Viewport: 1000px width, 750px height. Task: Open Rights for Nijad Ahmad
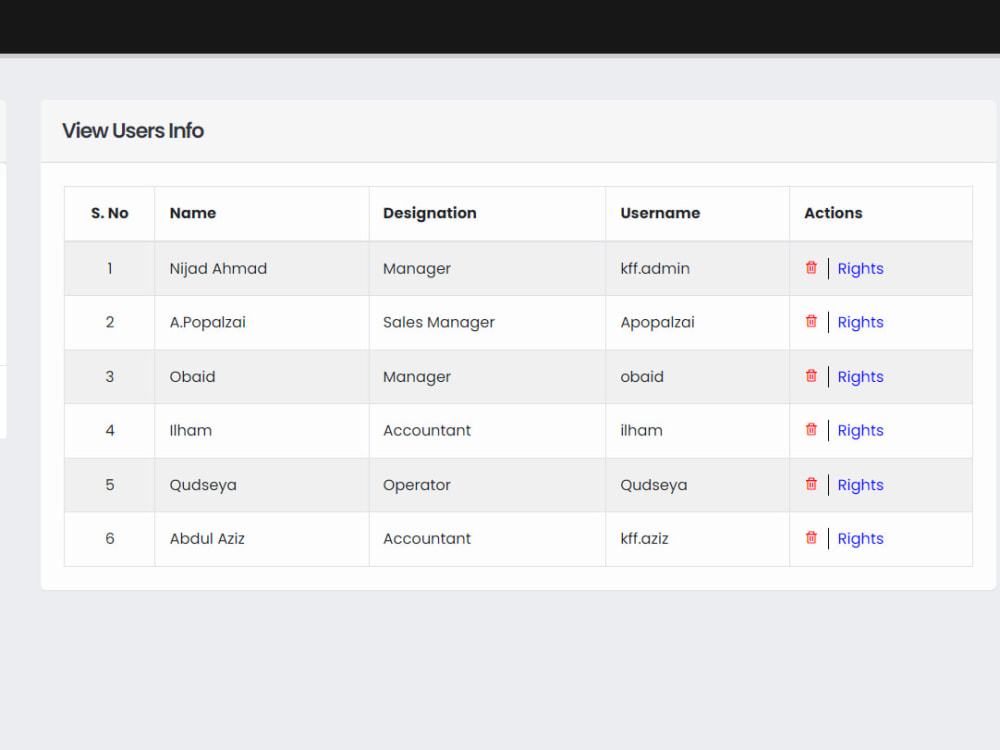pyautogui.click(x=860, y=268)
